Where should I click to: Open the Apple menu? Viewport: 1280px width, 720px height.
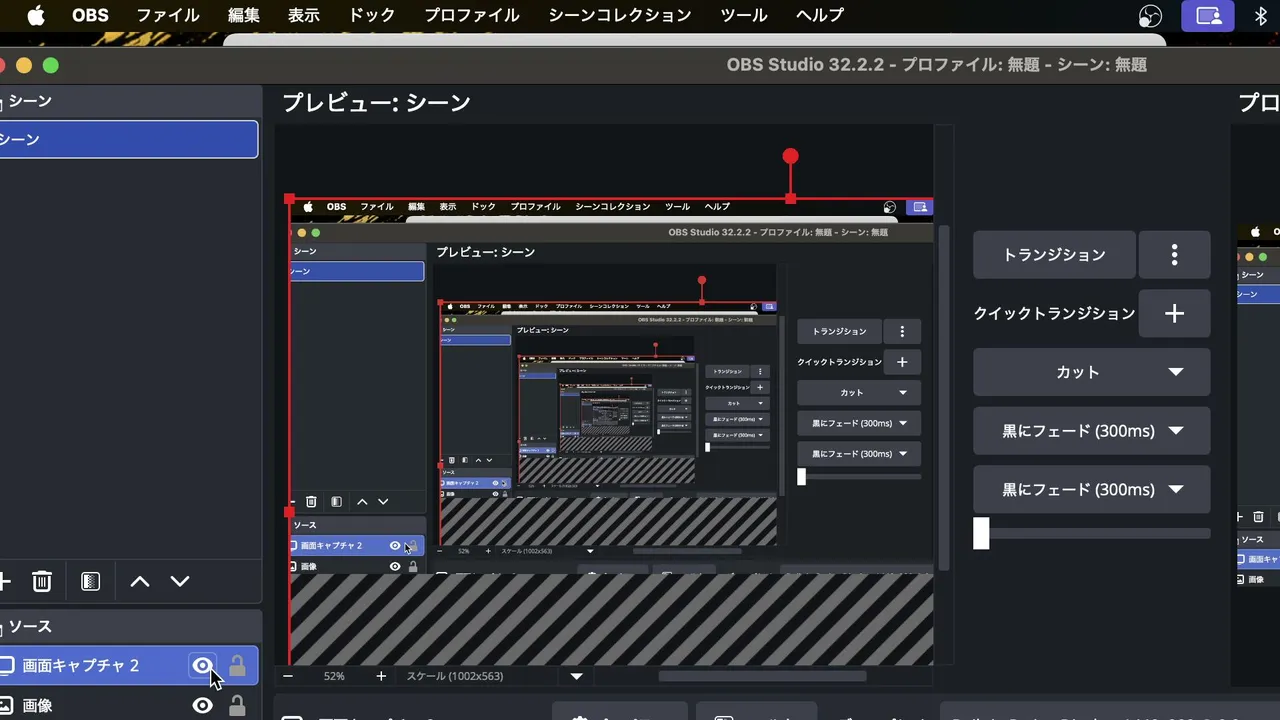coord(36,16)
